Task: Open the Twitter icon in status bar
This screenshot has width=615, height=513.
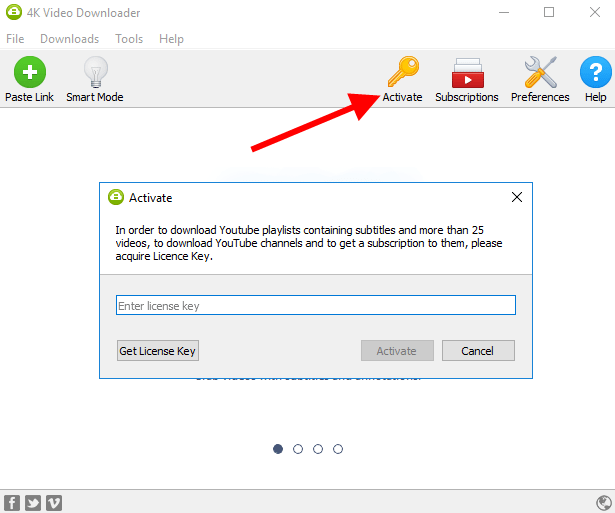Action: 33,503
